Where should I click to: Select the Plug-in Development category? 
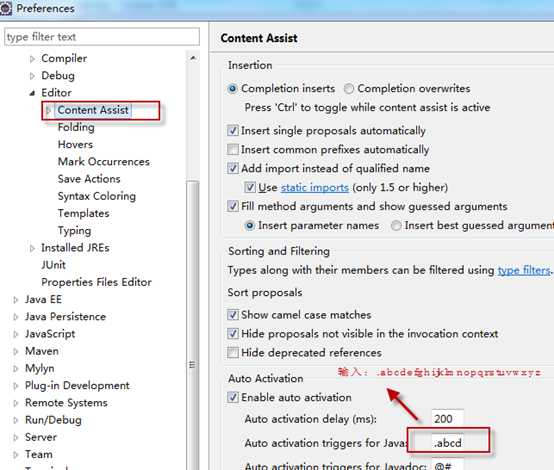click(x=77, y=386)
